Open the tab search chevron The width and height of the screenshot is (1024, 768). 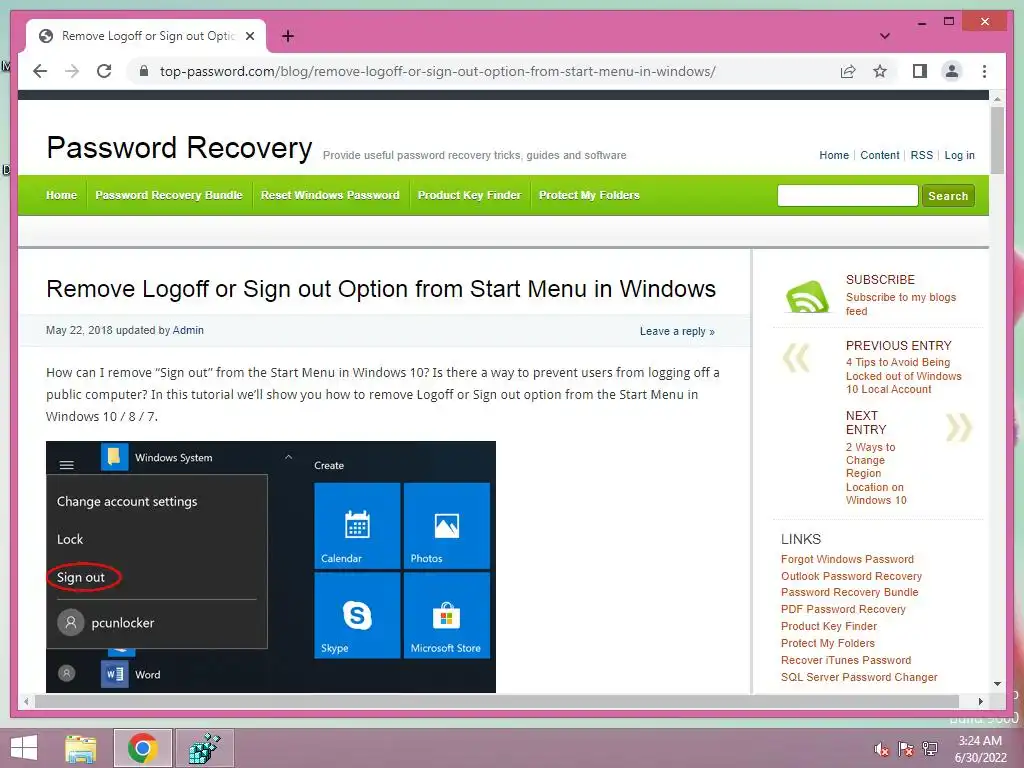click(x=884, y=36)
